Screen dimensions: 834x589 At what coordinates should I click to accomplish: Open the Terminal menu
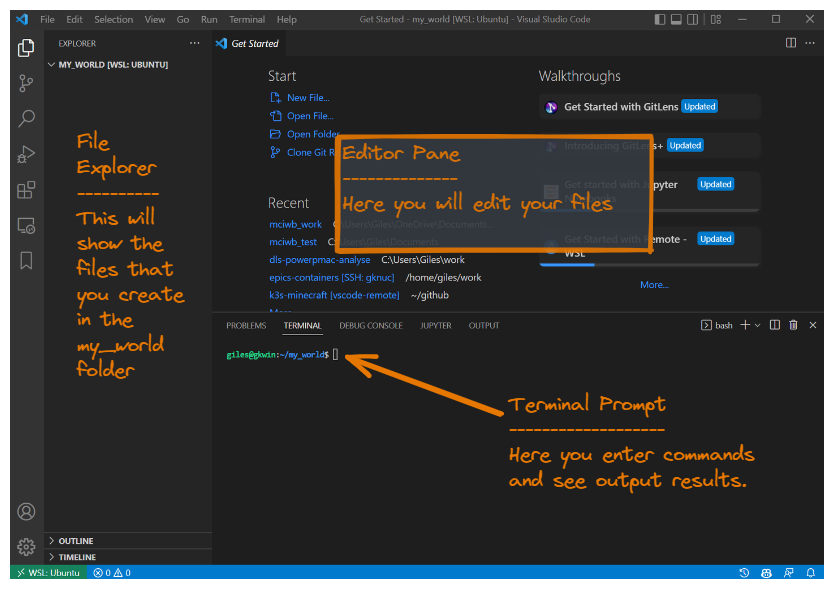[x=247, y=19]
